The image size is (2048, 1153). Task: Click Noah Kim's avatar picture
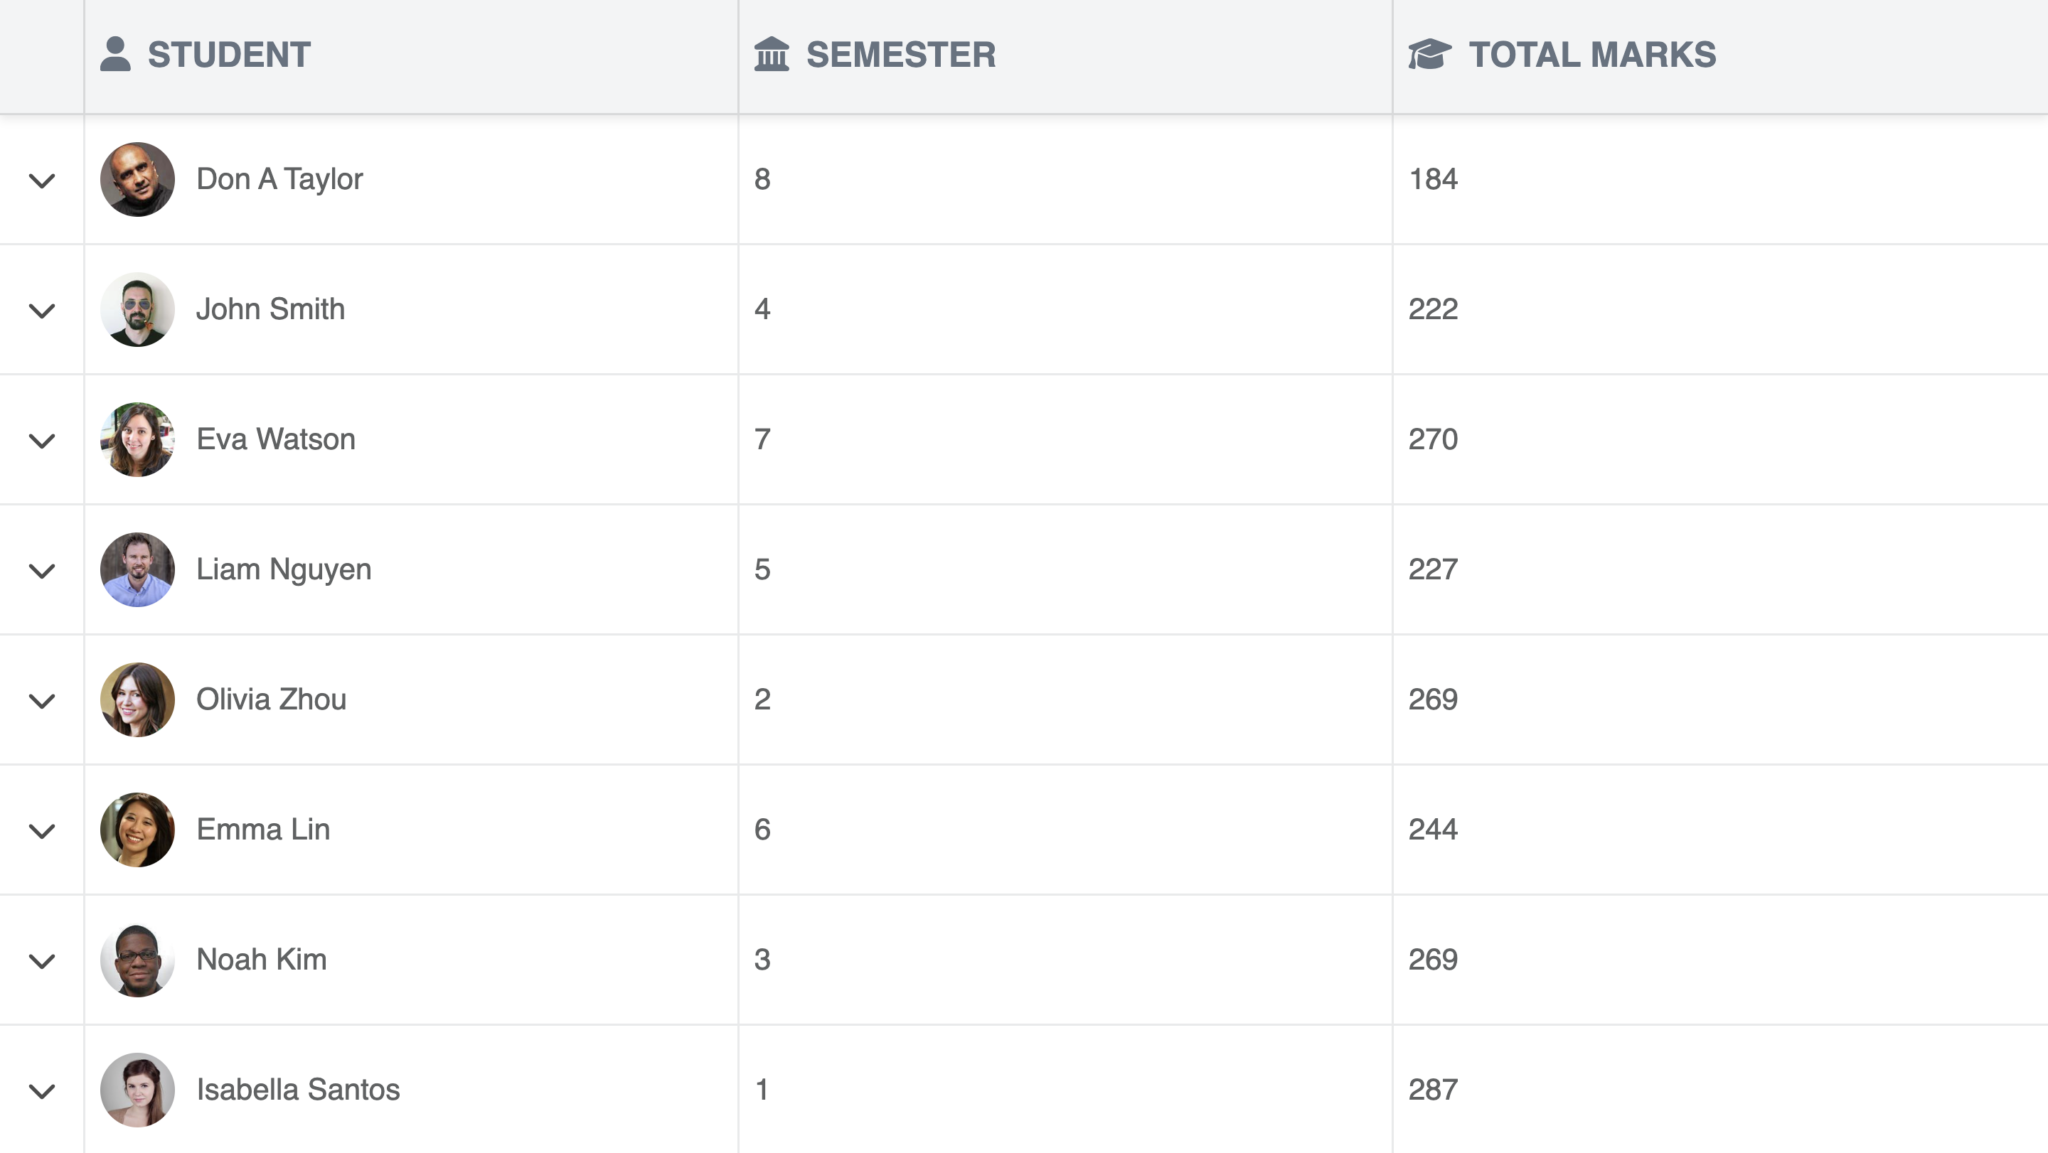138,959
